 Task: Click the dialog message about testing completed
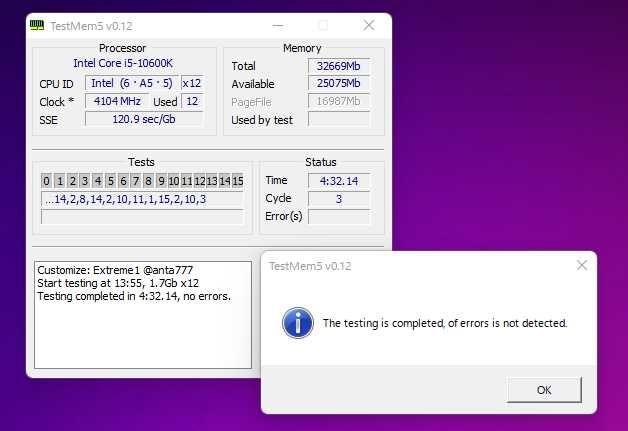point(445,323)
